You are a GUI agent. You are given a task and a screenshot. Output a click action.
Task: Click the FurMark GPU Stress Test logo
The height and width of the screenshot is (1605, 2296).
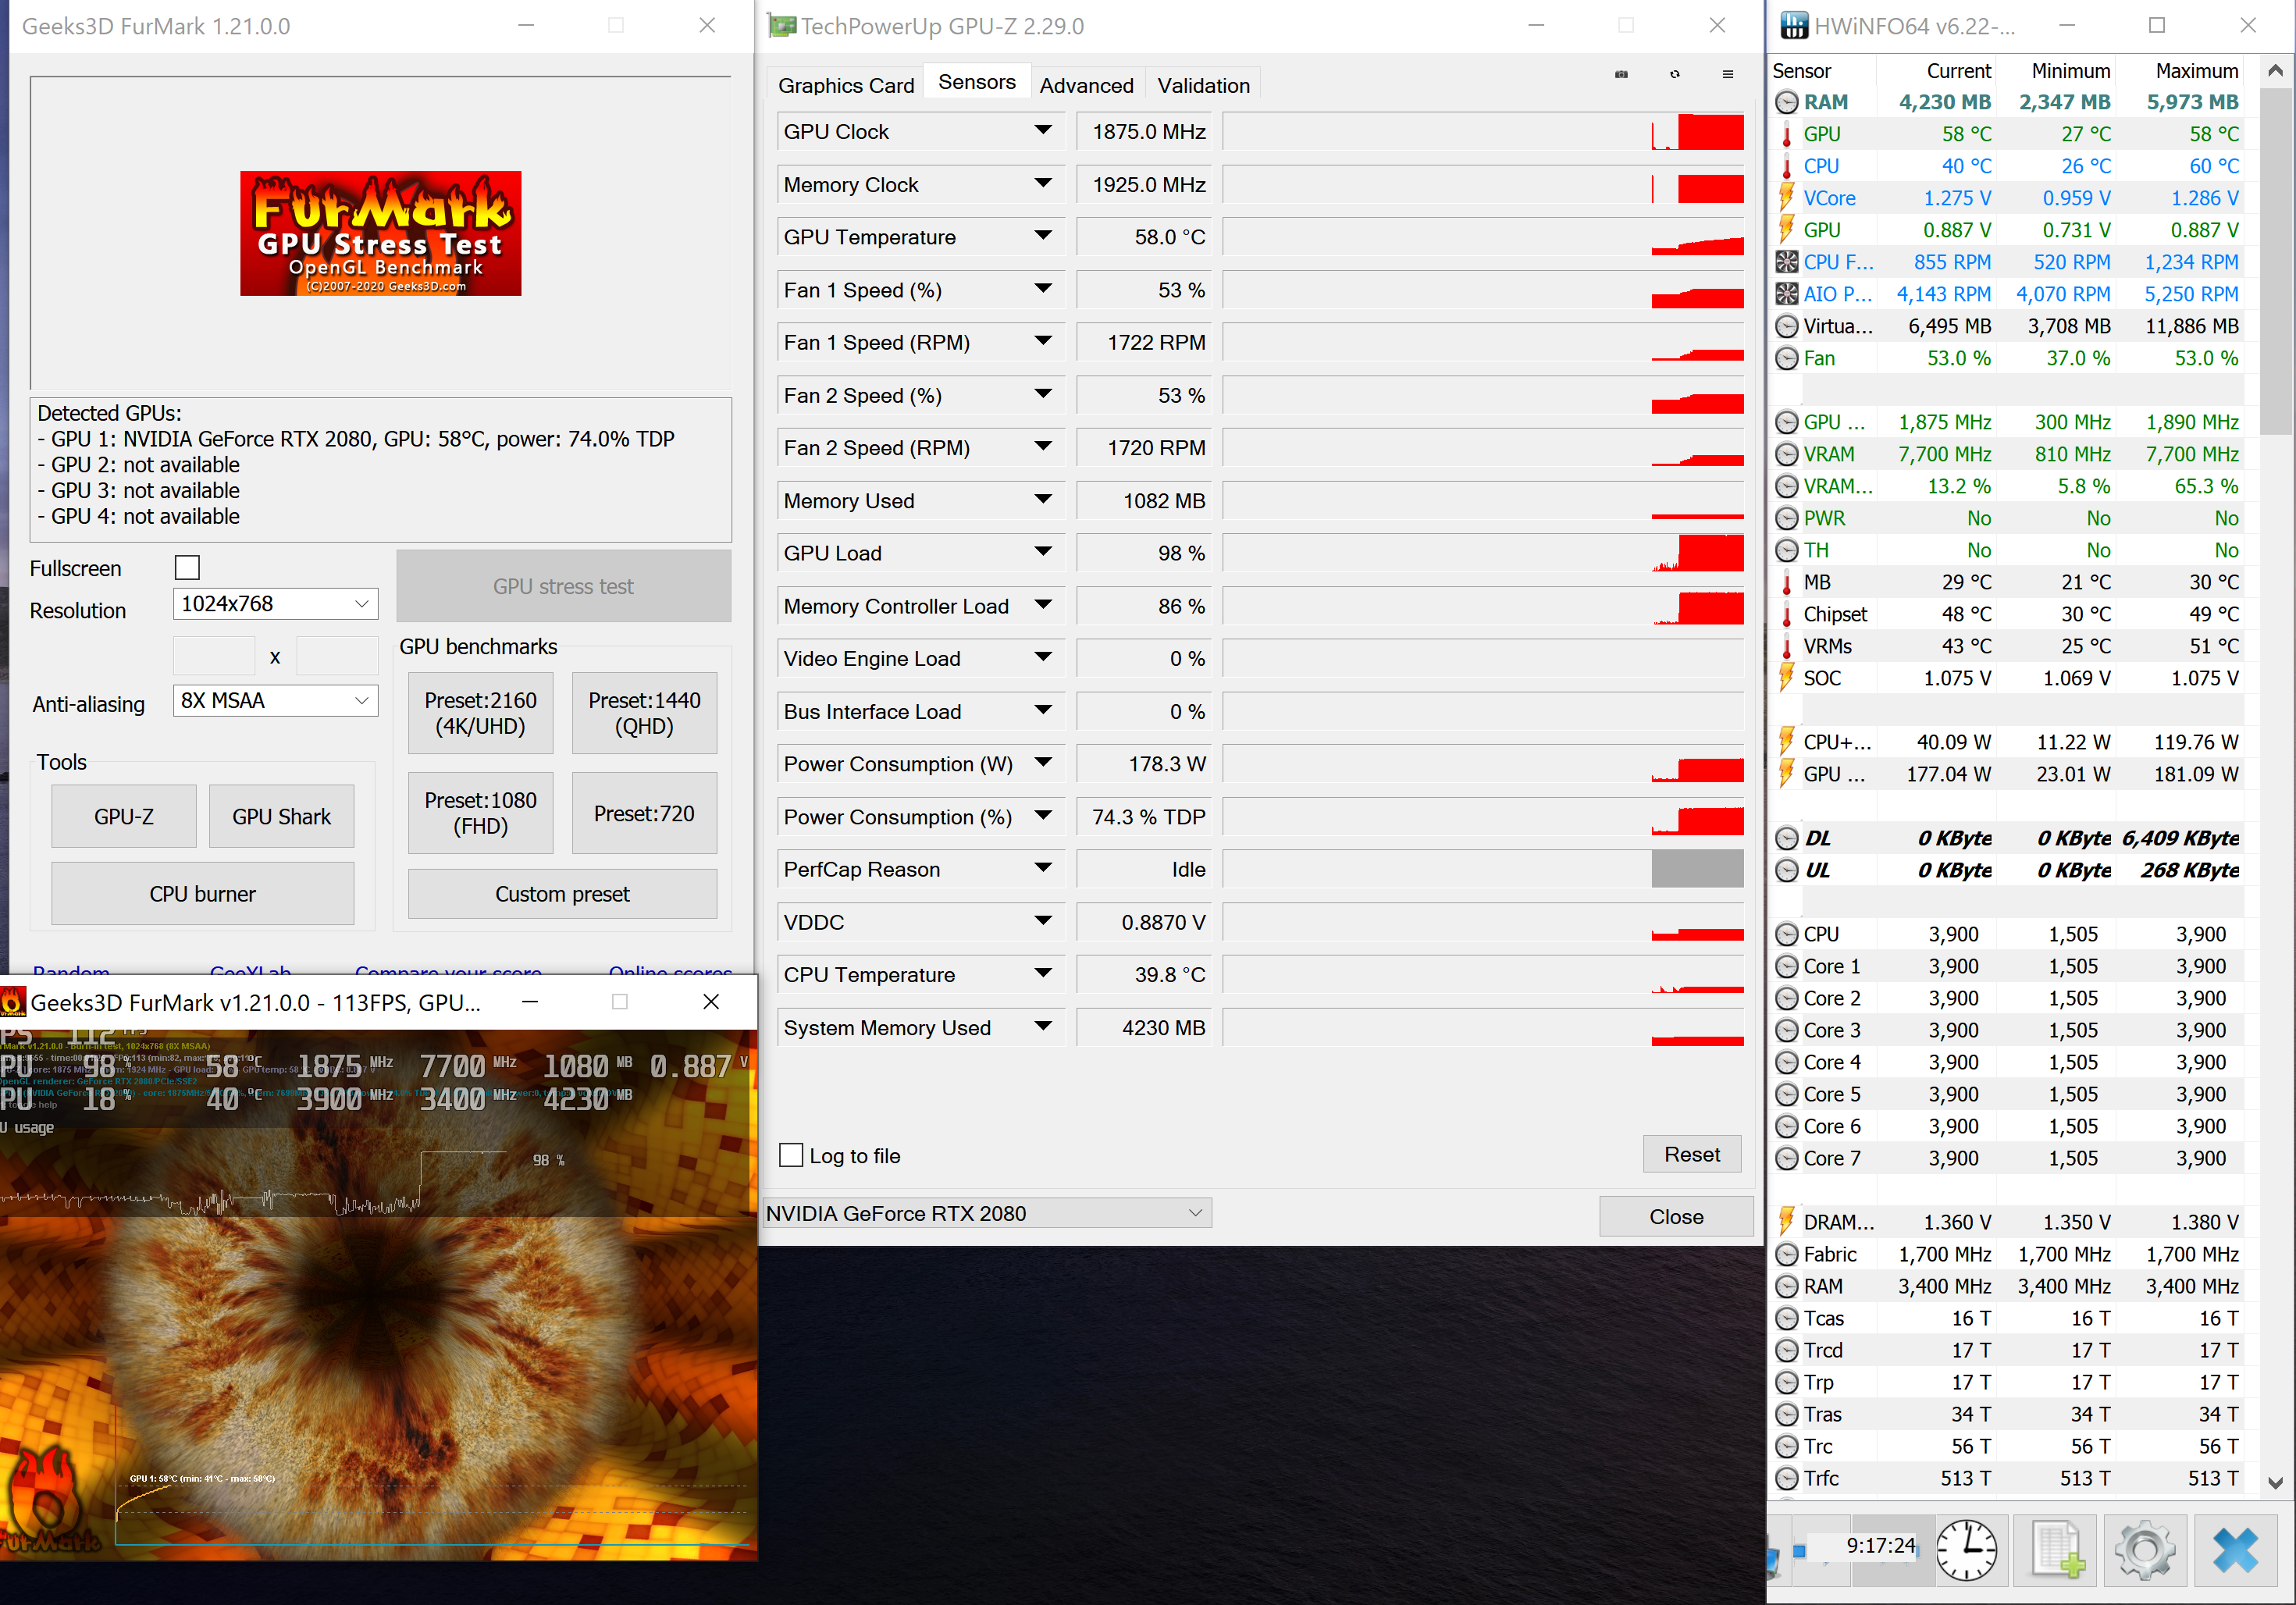(380, 233)
